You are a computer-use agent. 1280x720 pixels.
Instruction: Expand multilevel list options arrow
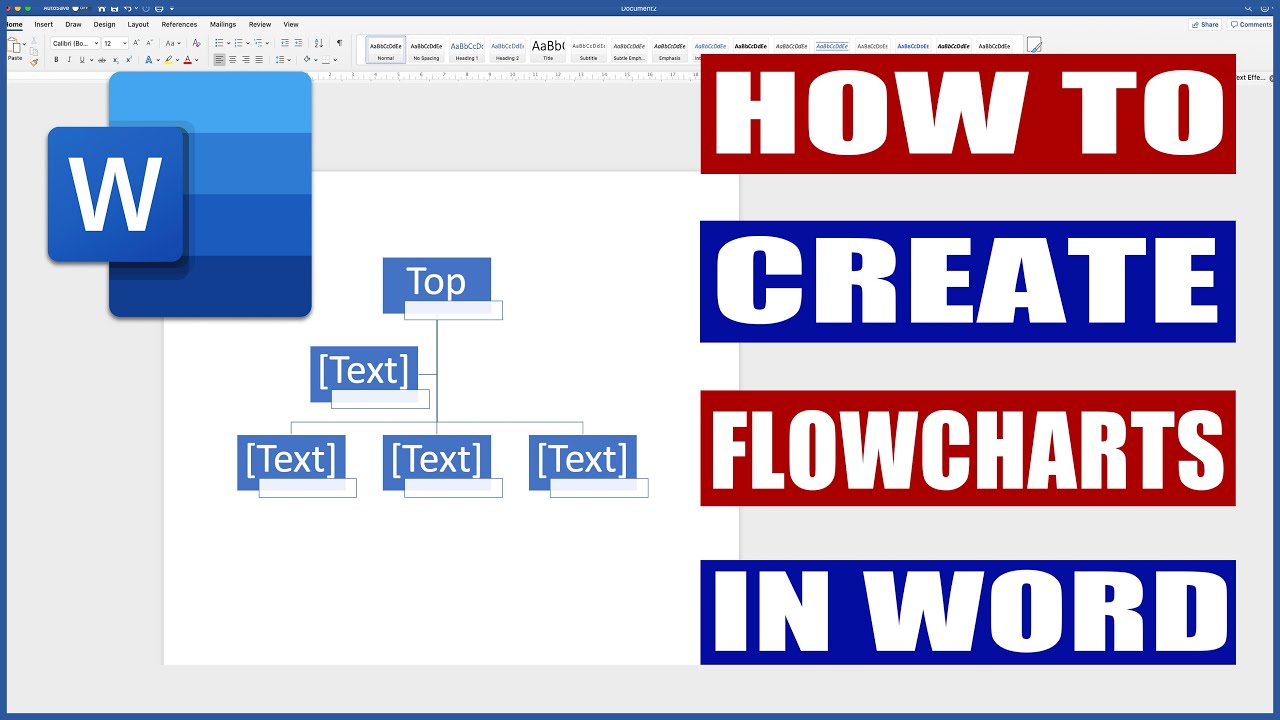coord(267,43)
